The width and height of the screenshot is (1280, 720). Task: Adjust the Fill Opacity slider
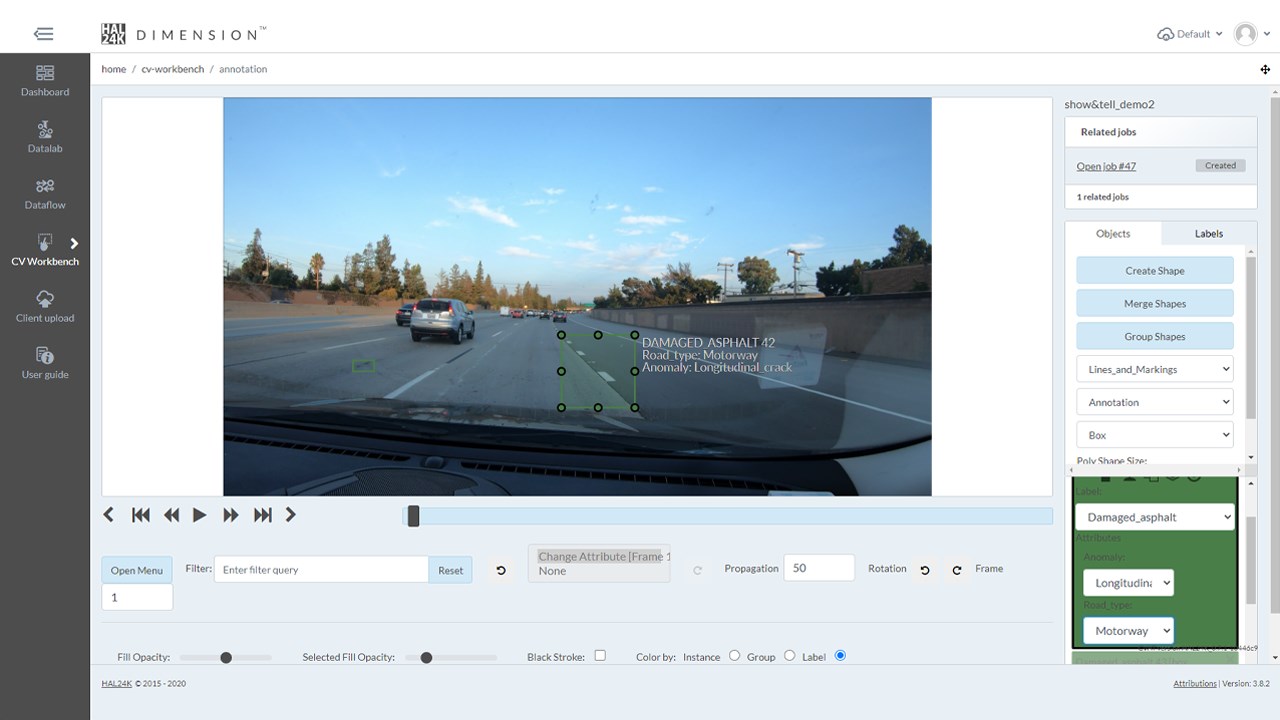click(226, 657)
